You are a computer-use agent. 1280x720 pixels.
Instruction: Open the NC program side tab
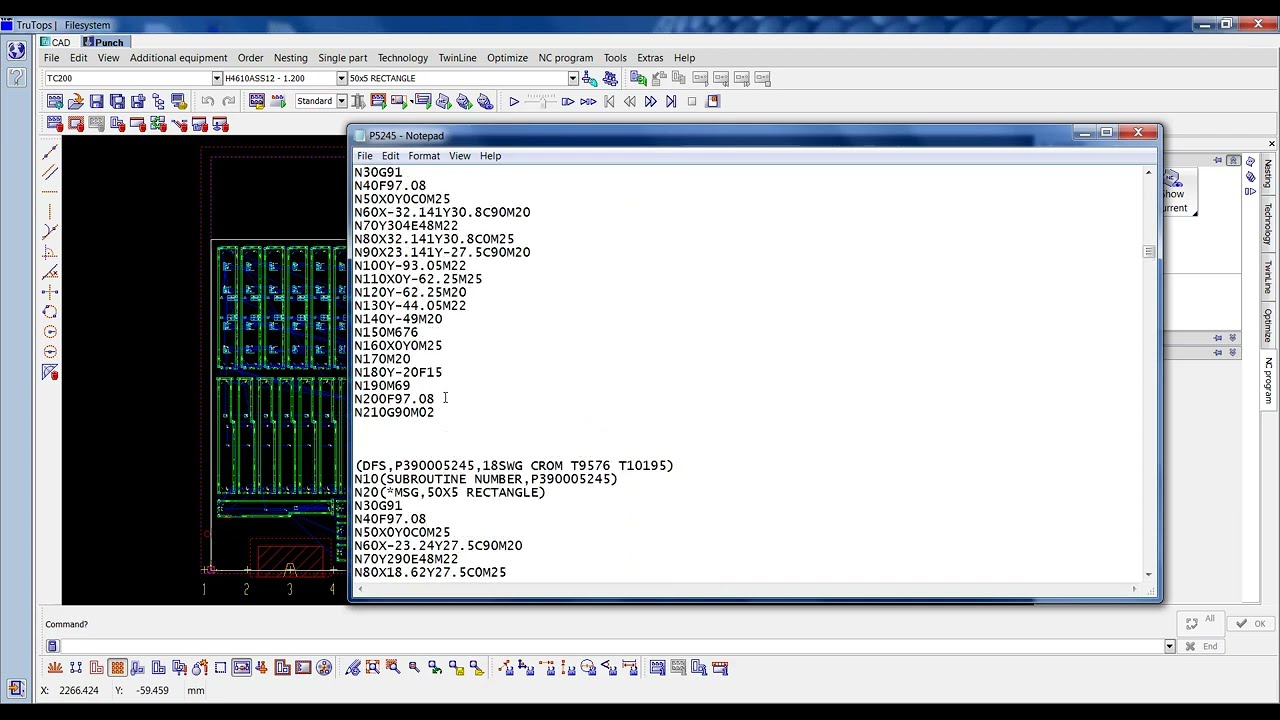point(1266,380)
